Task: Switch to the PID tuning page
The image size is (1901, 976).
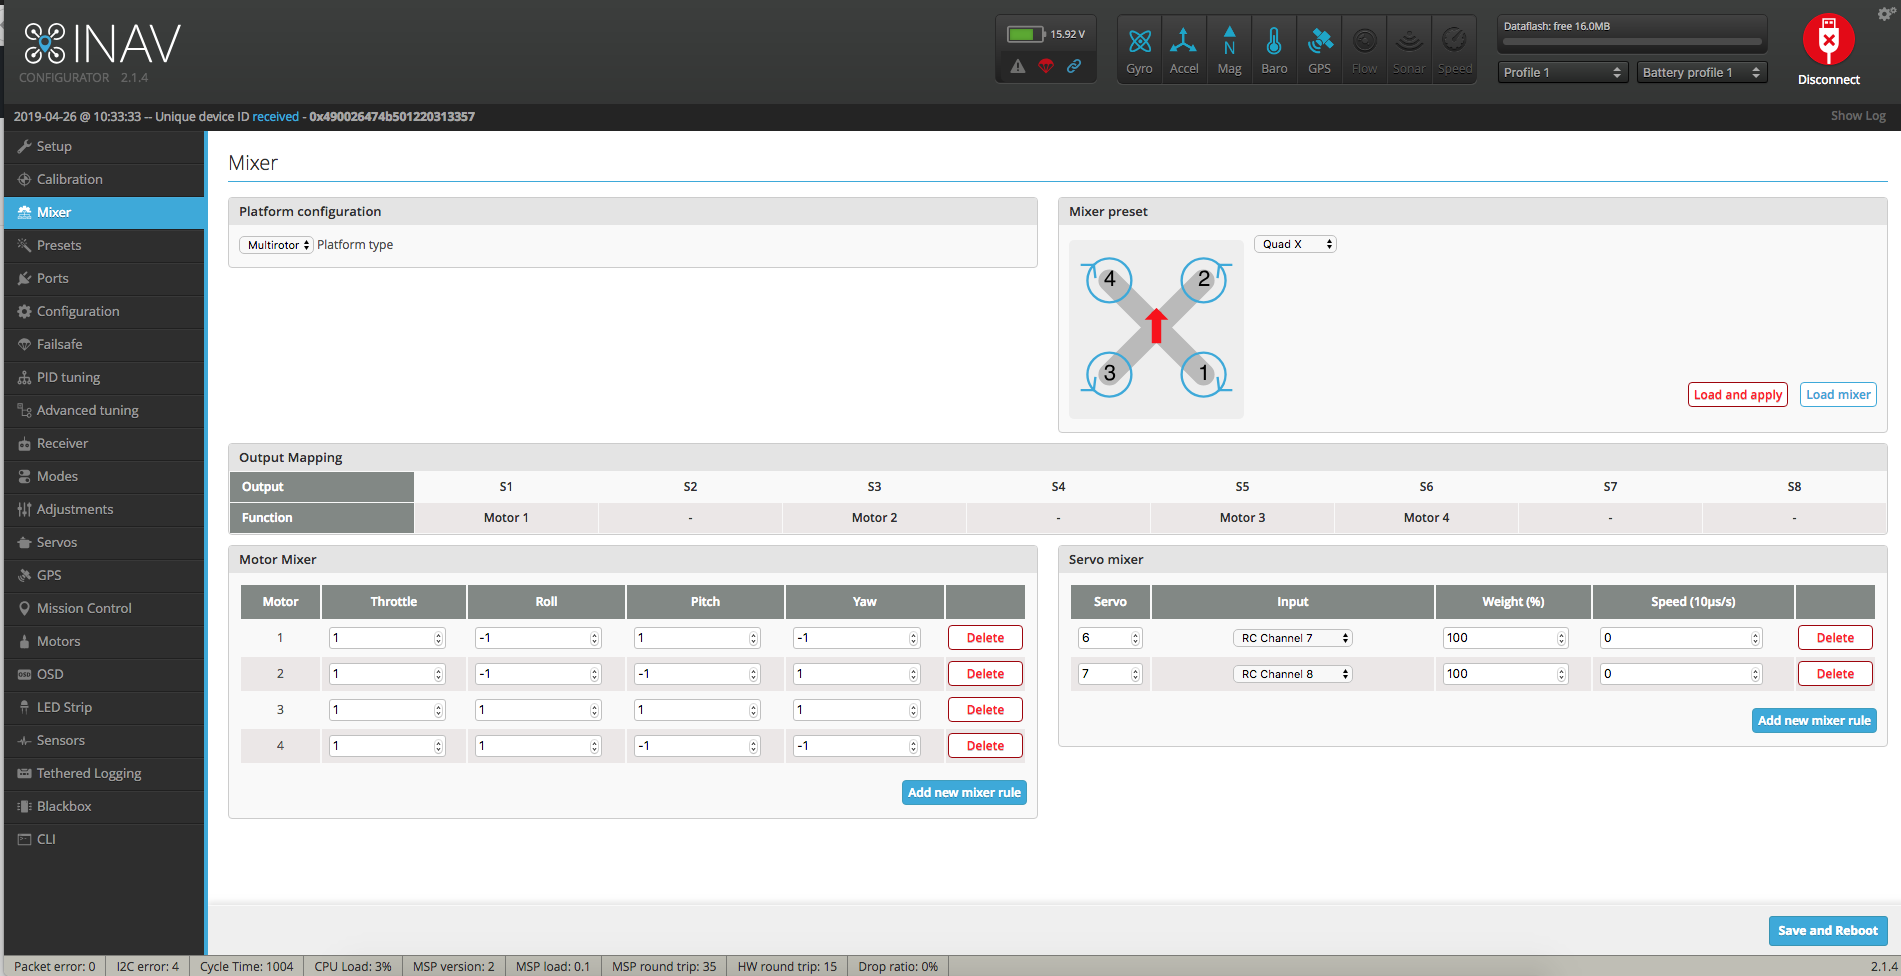Action: (x=68, y=377)
